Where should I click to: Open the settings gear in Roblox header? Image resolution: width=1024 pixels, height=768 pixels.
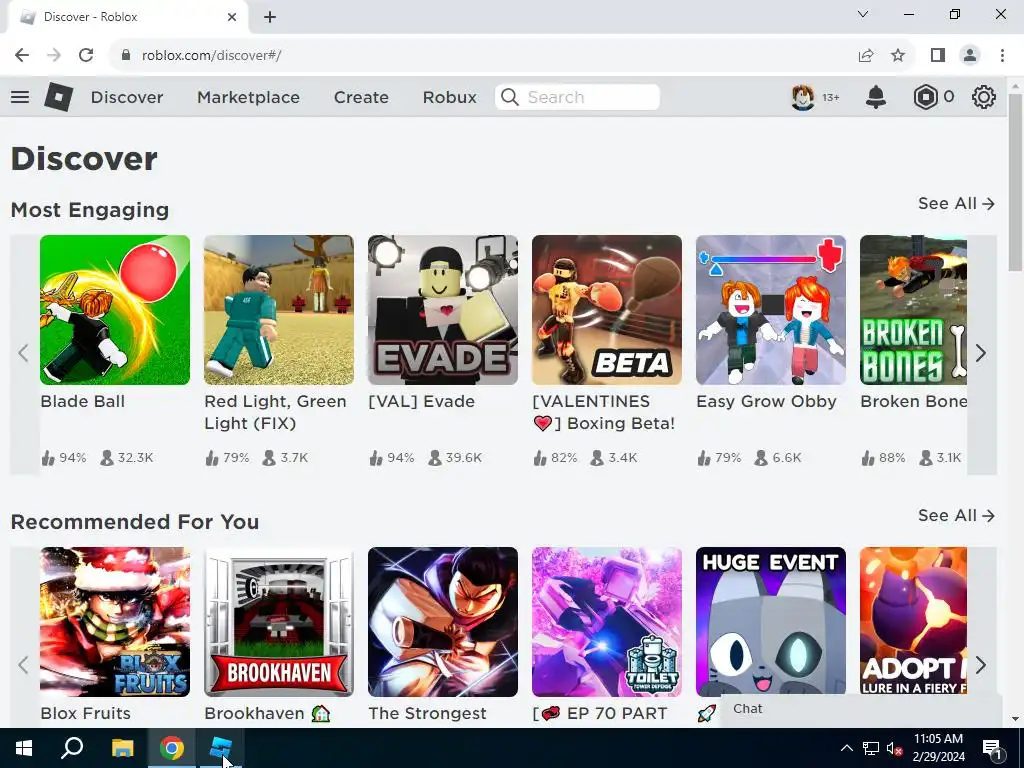pyautogui.click(x=984, y=97)
